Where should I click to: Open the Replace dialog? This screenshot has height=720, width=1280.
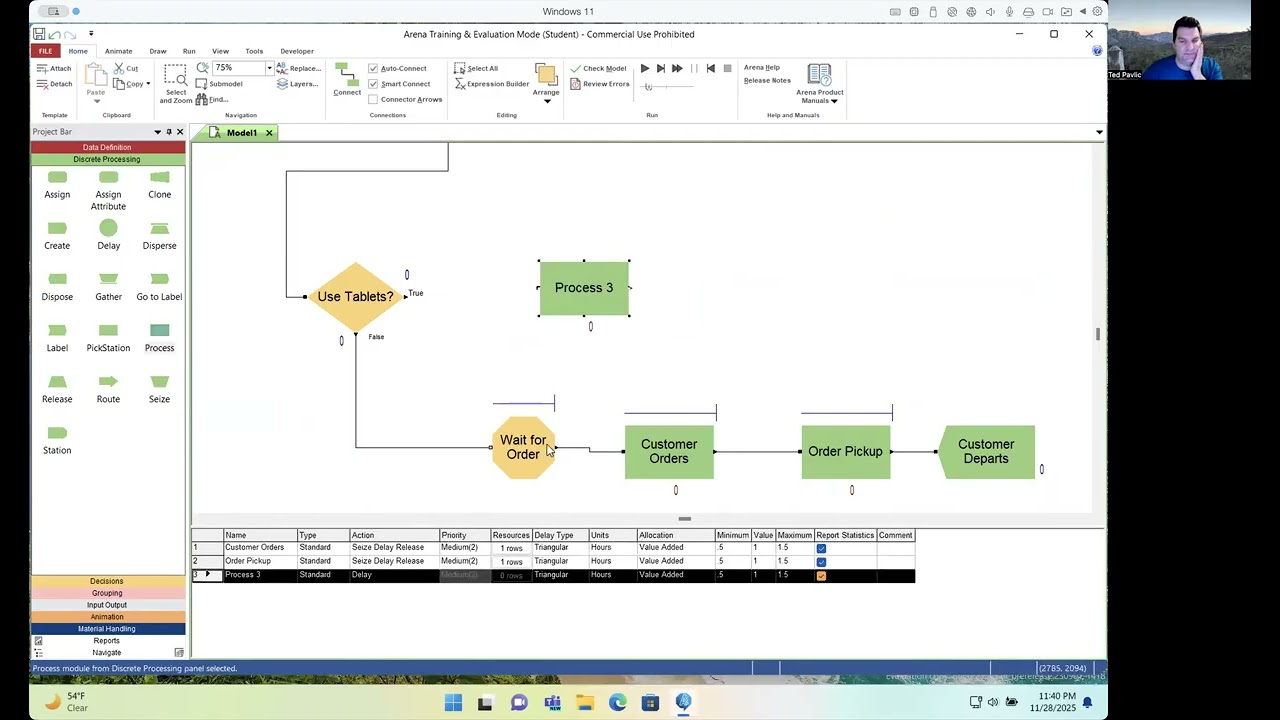298,68
